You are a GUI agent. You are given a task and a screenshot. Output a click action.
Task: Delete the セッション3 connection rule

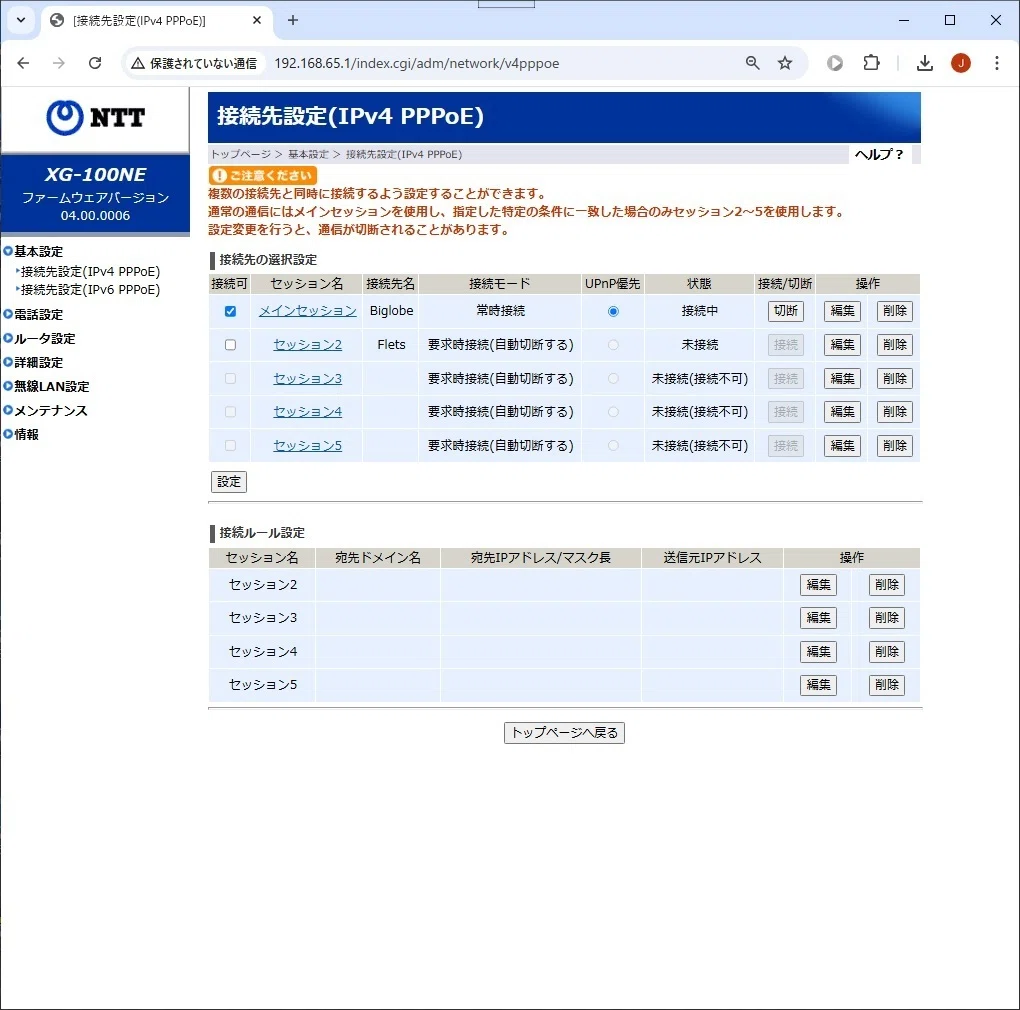click(887, 618)
